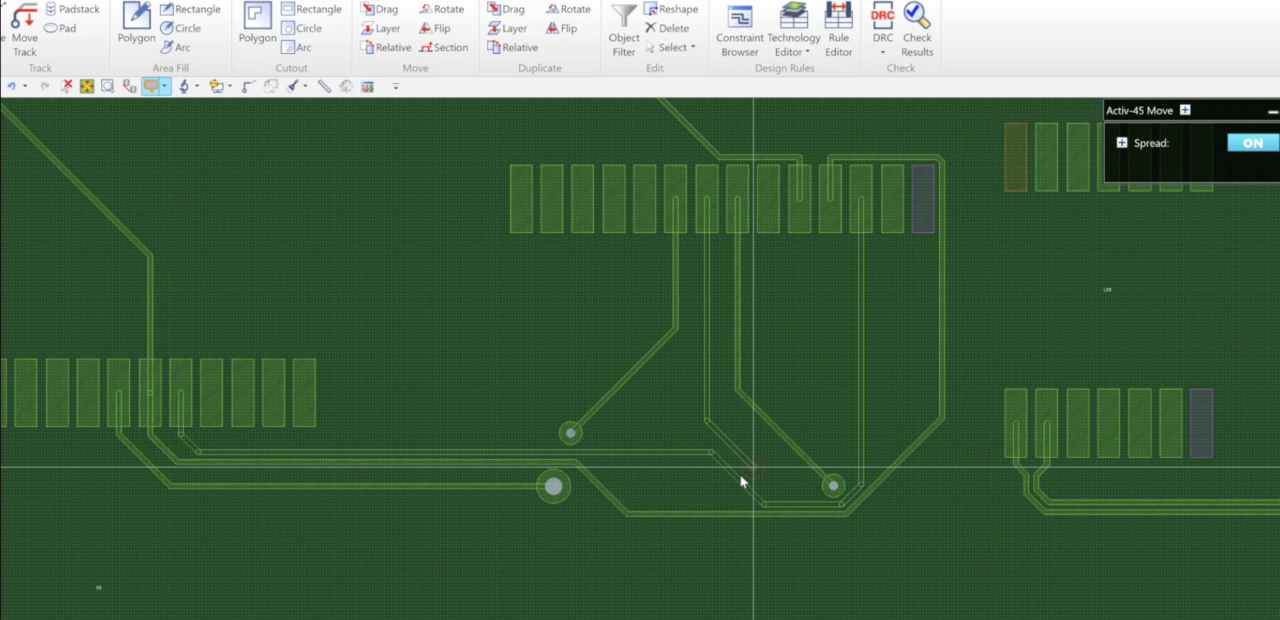Screen dimensions: 1280x620
Task: Toggle the Spread ON switch
Action: click(1252, 143)
